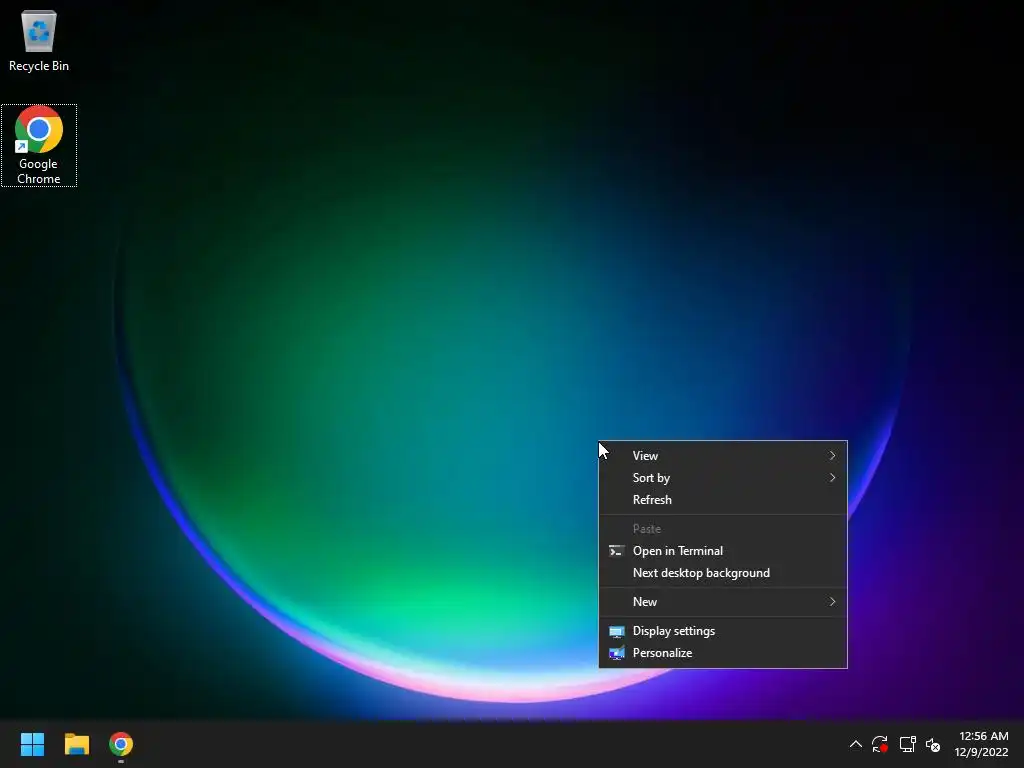1024x768 pixels.
Task: Select Open in Terminal
Action: (723, 551)
